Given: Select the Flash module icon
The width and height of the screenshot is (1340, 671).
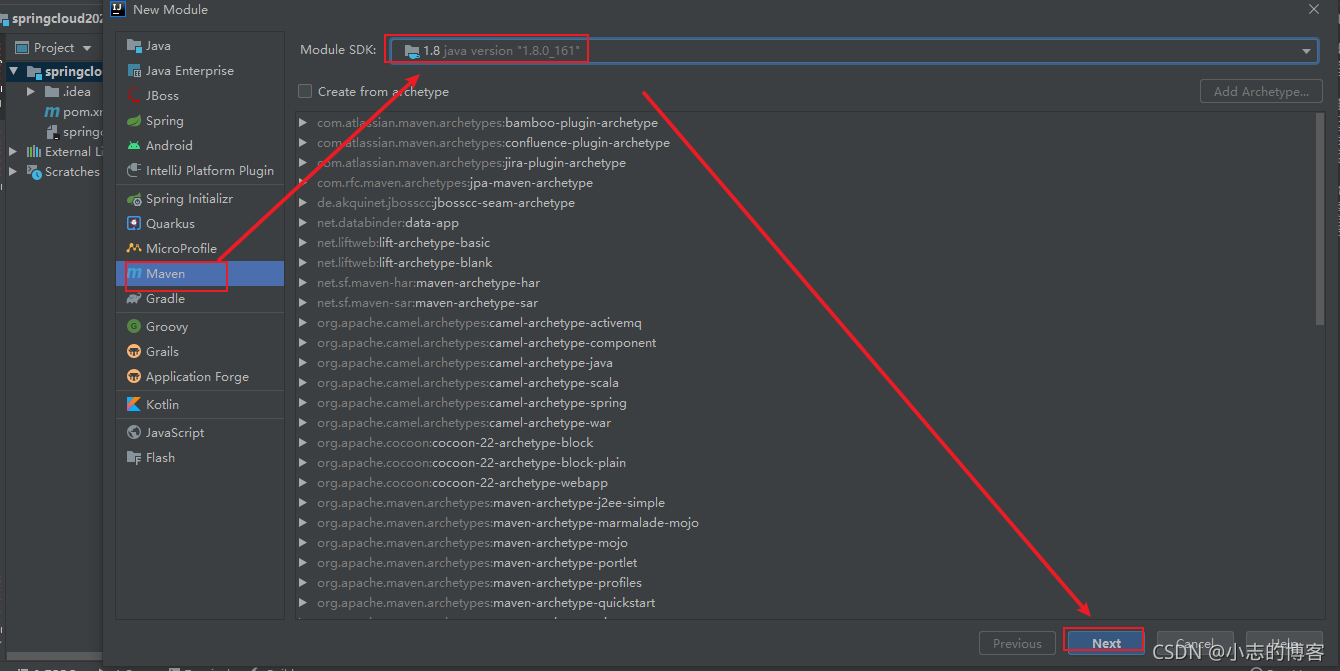Looking at the screenshot, I should coord(134,458).
